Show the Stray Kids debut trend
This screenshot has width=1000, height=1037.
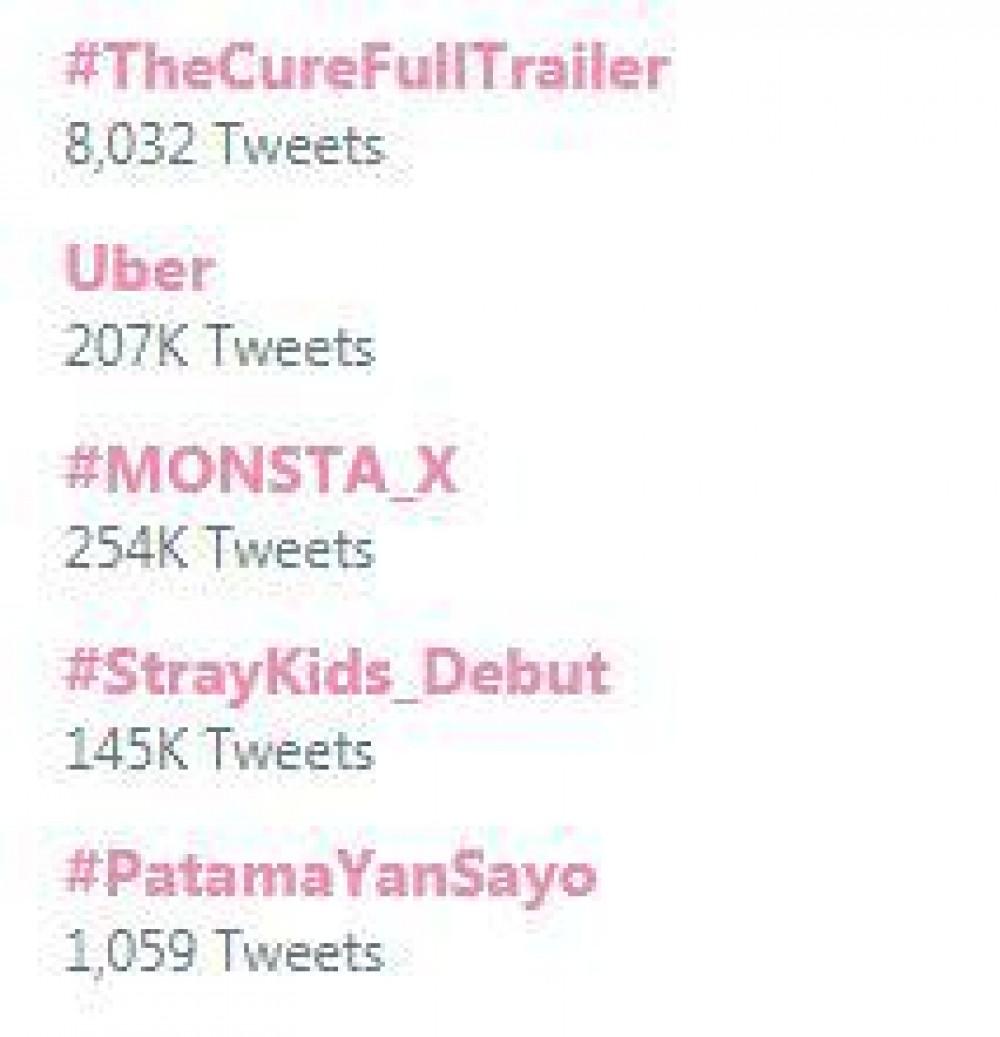click(x=336, y=673)
